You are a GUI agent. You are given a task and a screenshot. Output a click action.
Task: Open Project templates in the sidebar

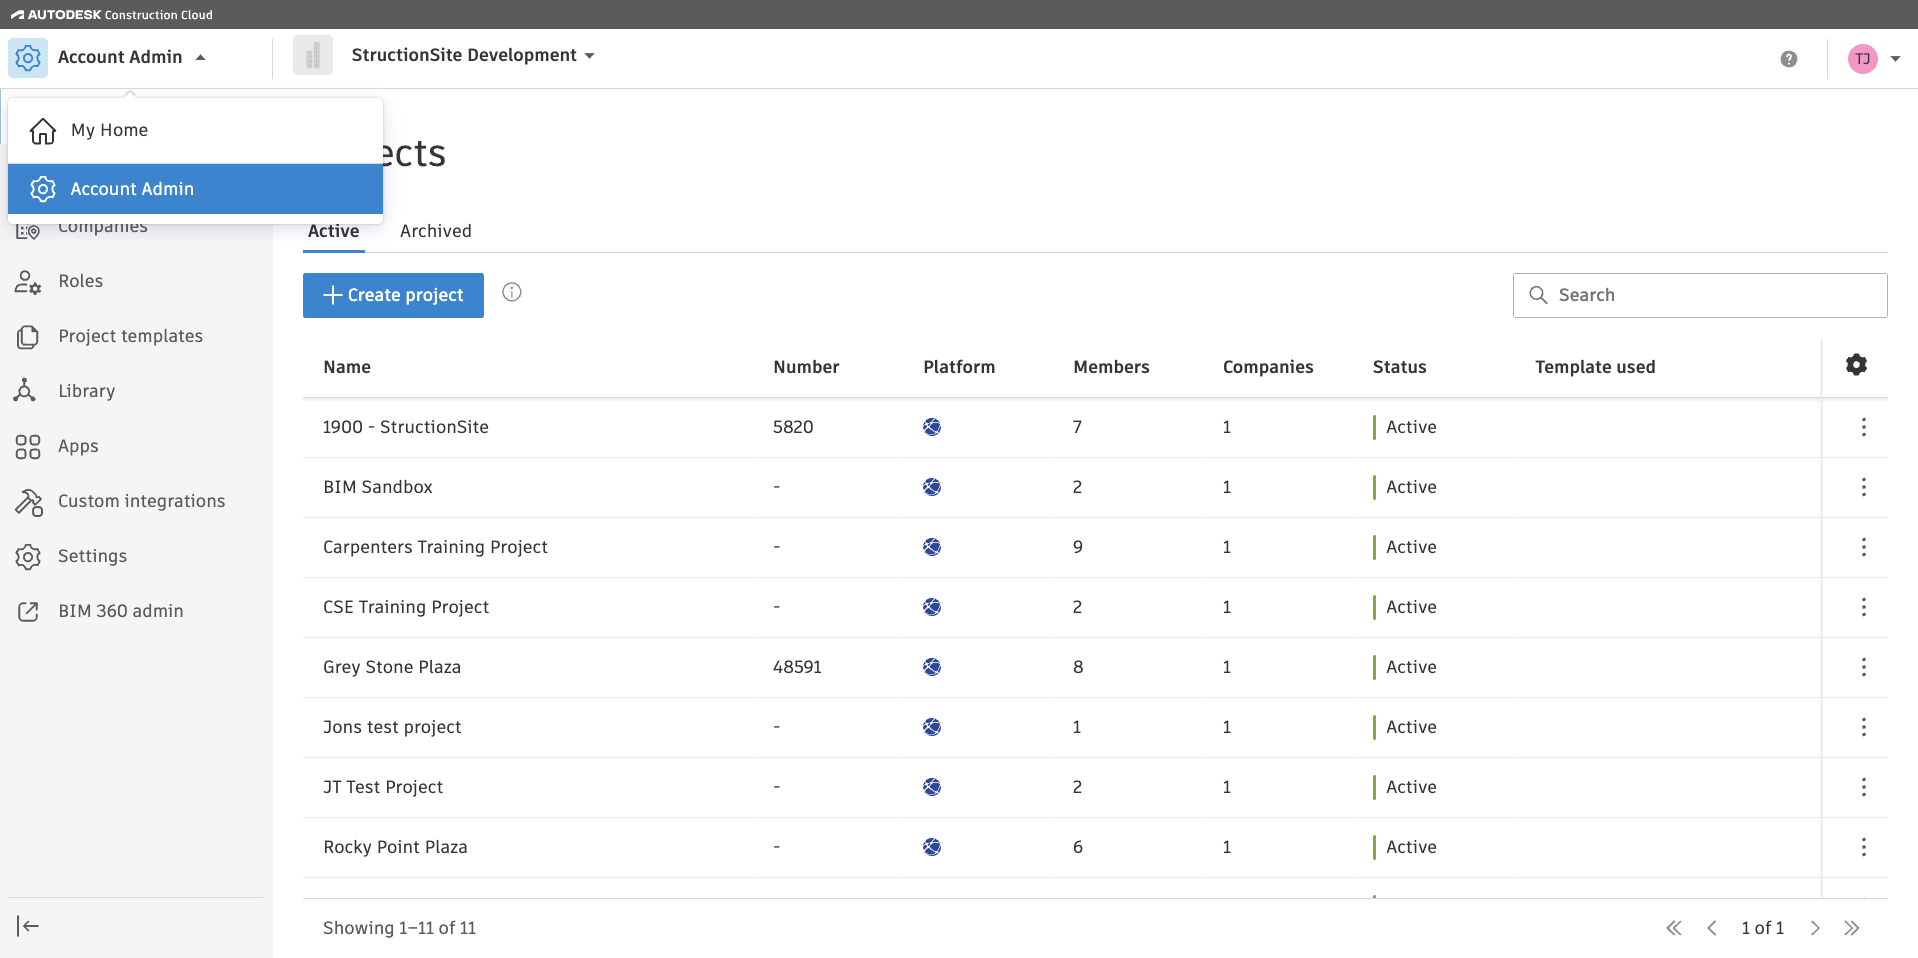[130, 337]
